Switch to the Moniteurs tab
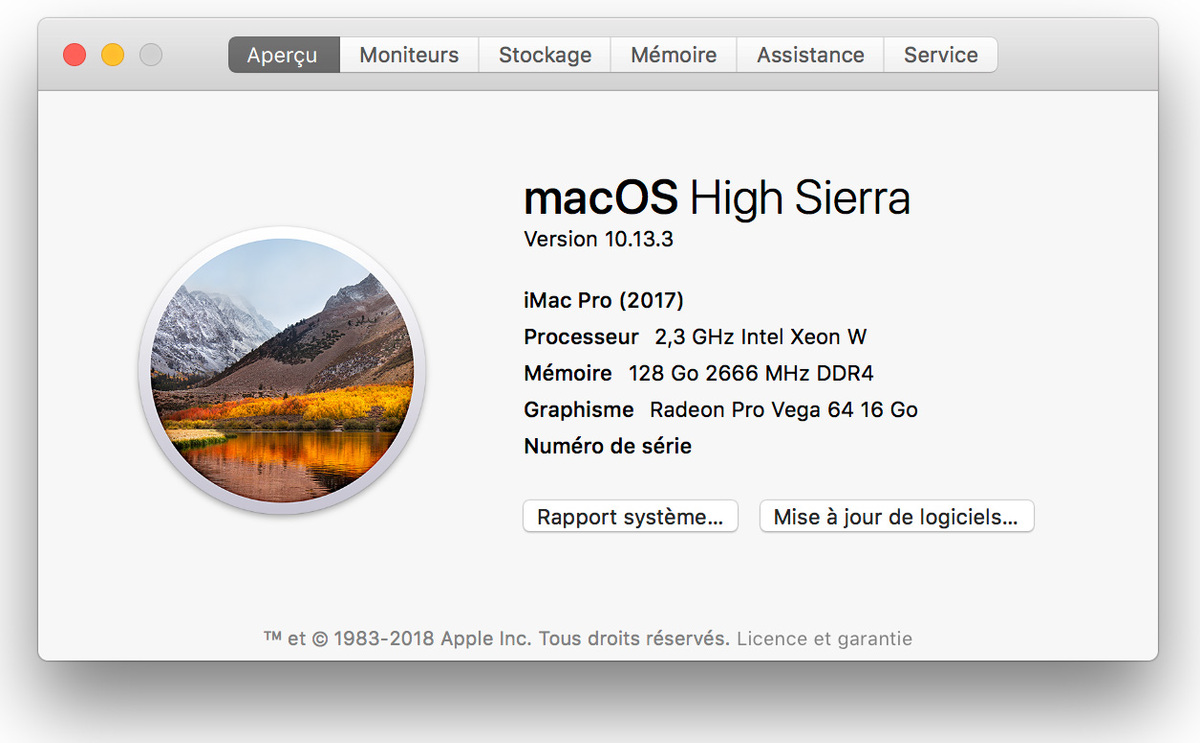This screenshot has height=743, width=1200. pyautogui.click(x=409, y=55)
